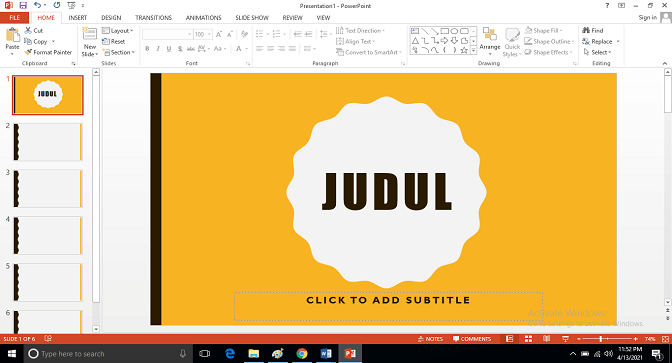Viewport: 672px width, 363px height.
Task: Toggle the NOTES pane in the status bar
Action: (430, 339)
